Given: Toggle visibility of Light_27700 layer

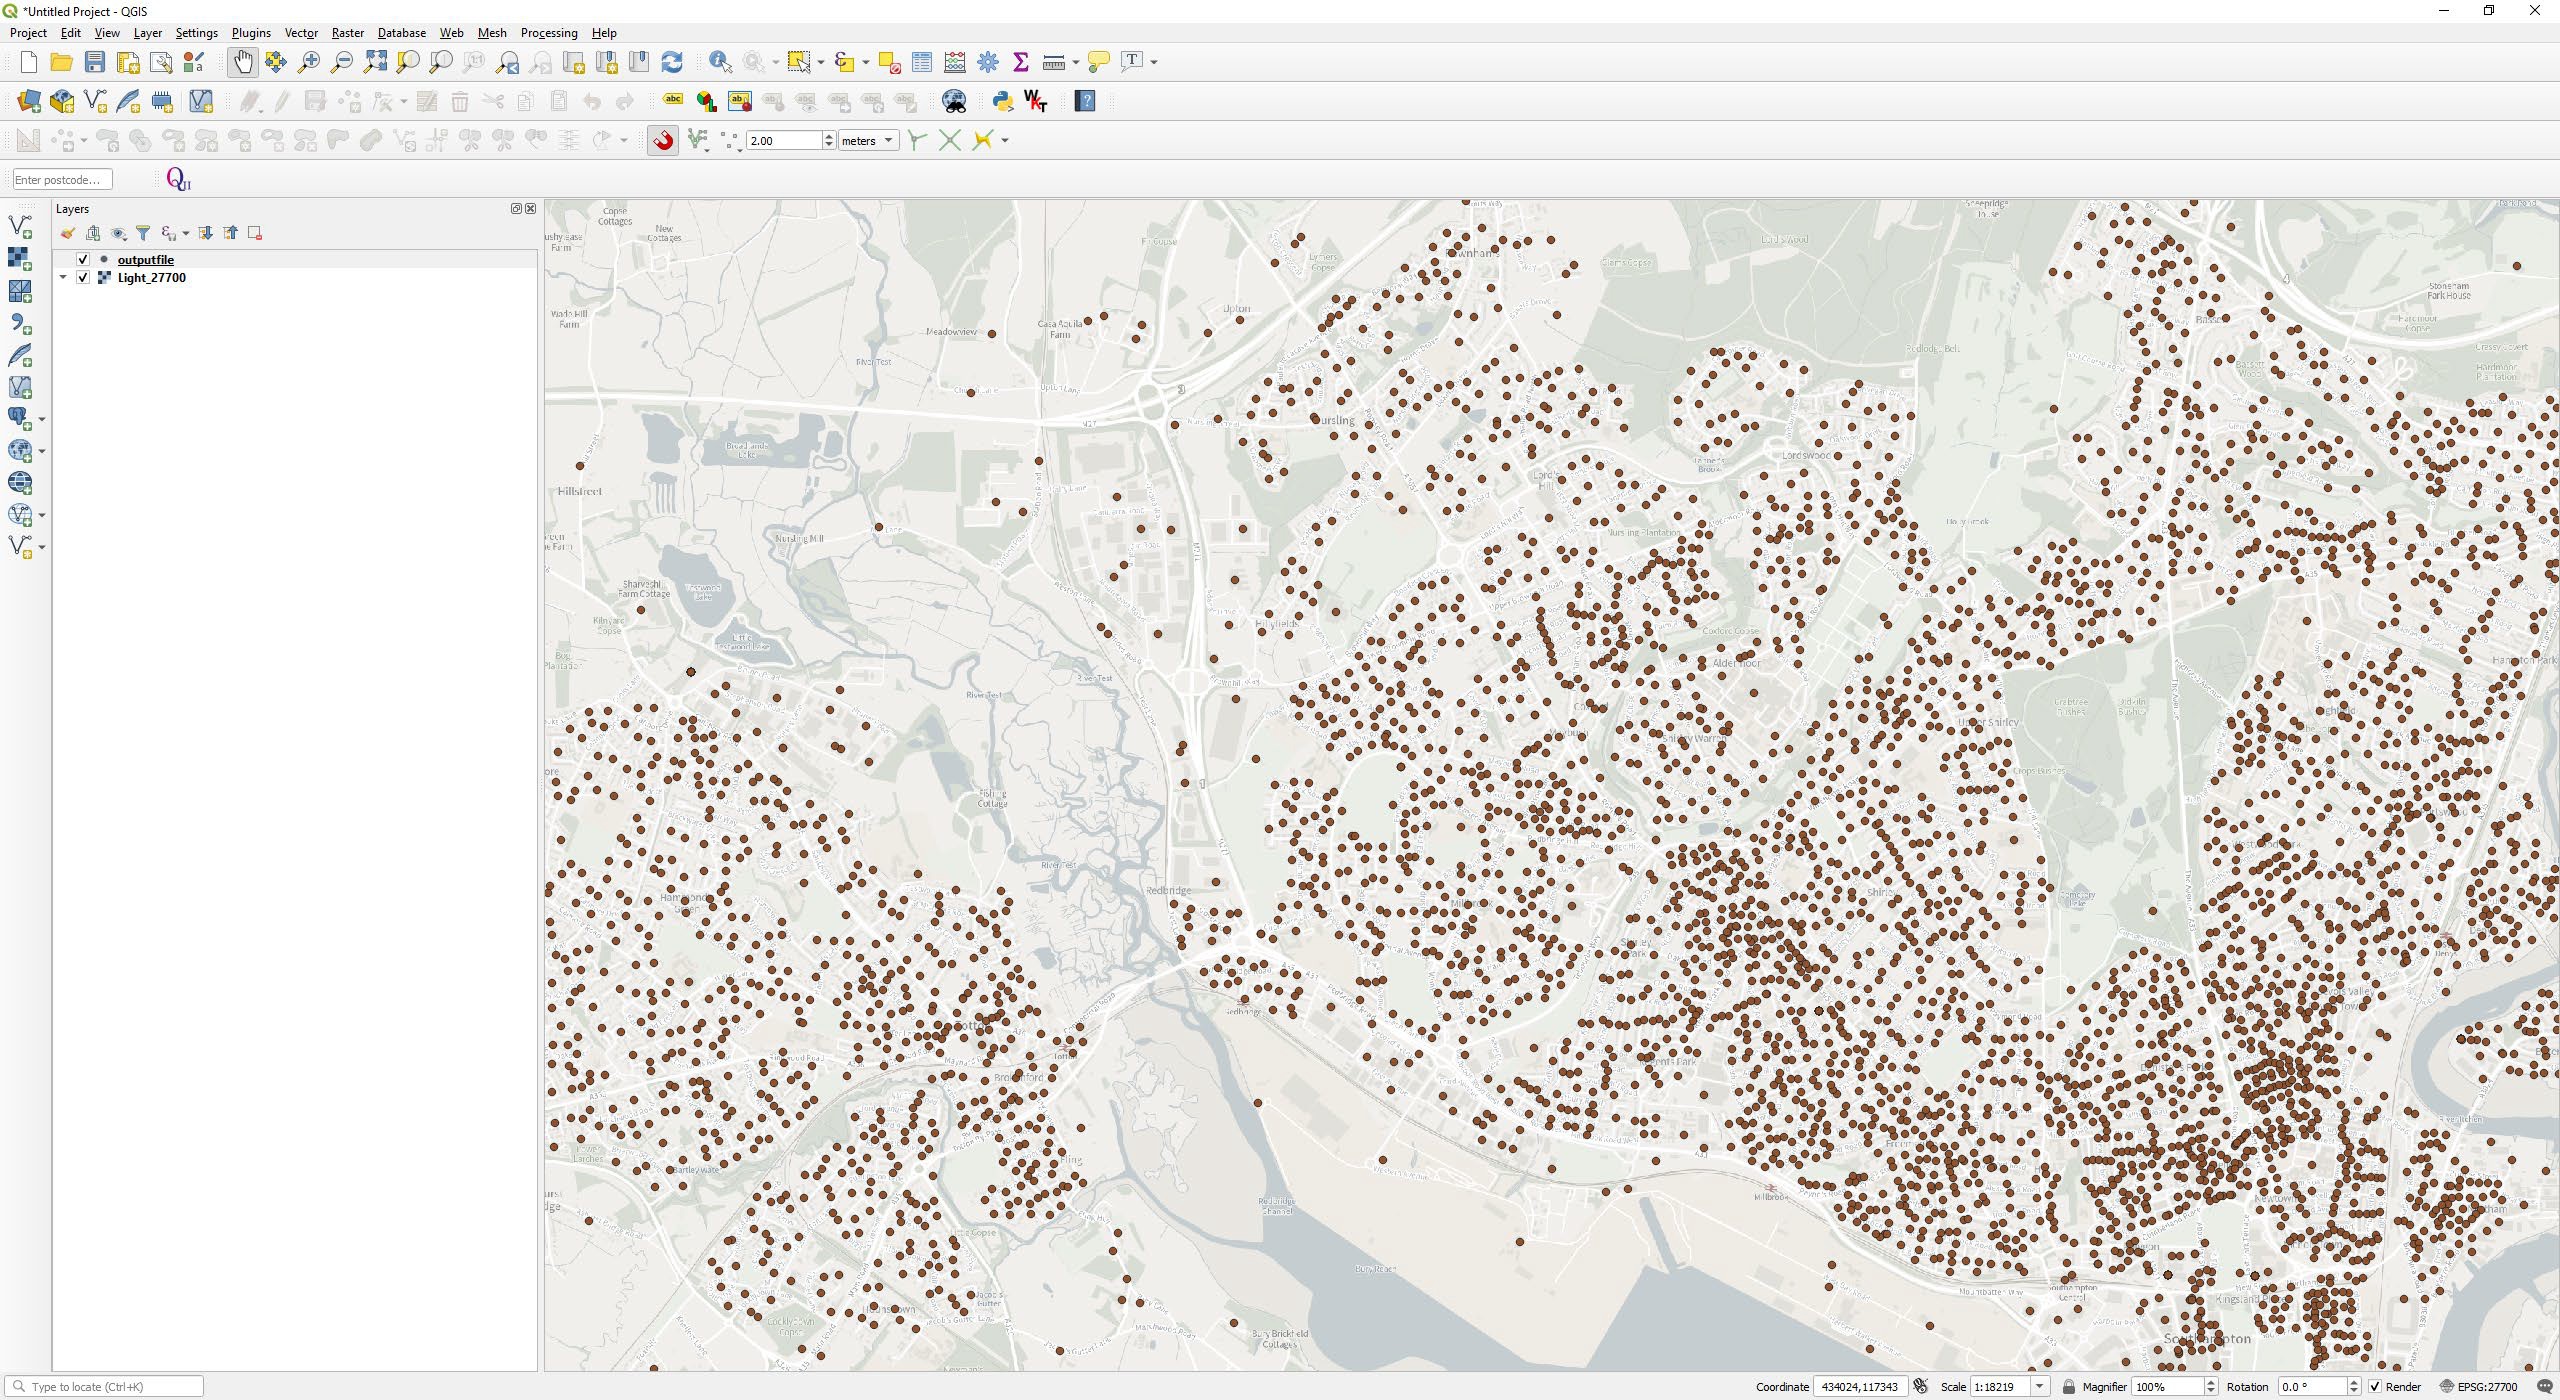Looking at the screenshot, I should pyautogui.click(x=83, y=277).
